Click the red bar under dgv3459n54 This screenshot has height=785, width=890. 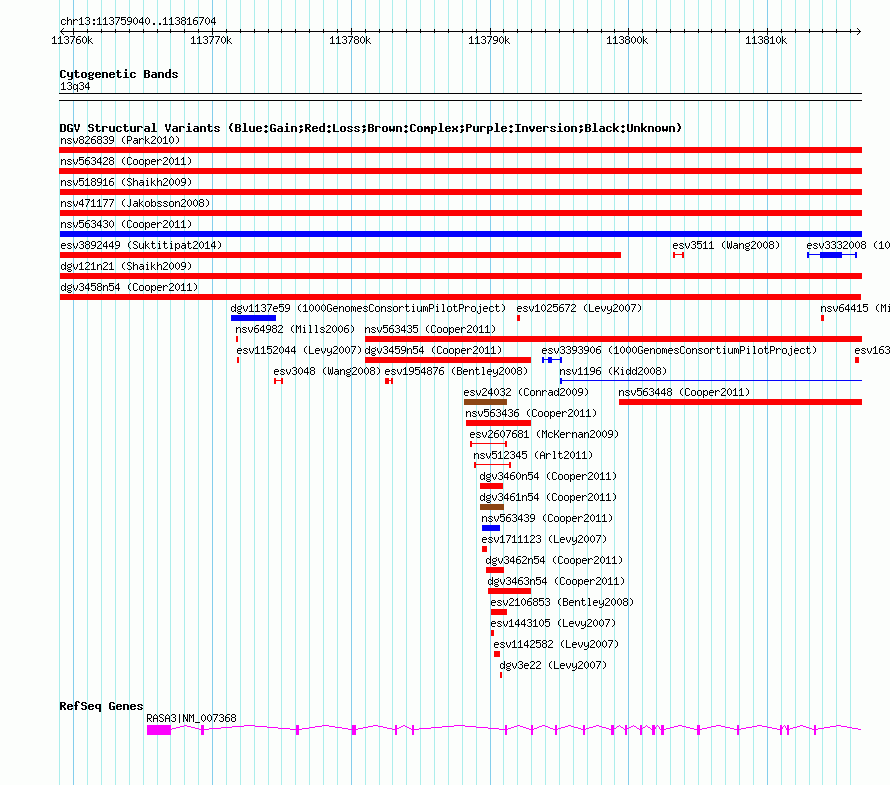pyautogui.click(x=448, y=360)
